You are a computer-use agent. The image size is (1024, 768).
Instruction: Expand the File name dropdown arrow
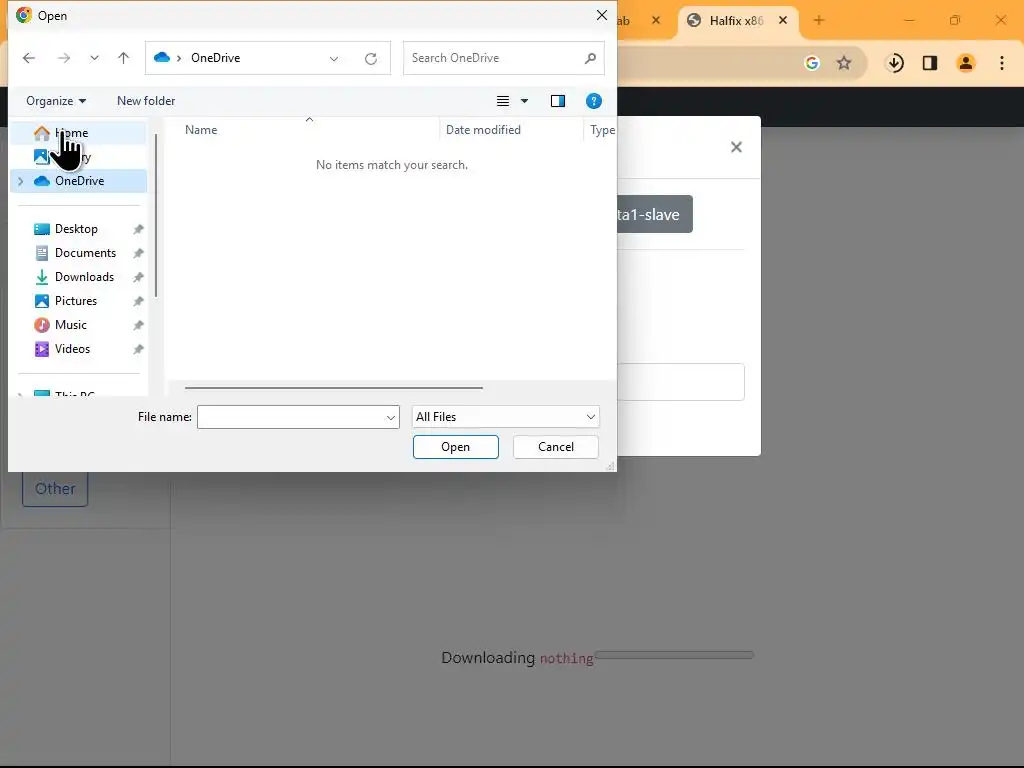coord(391,417)
